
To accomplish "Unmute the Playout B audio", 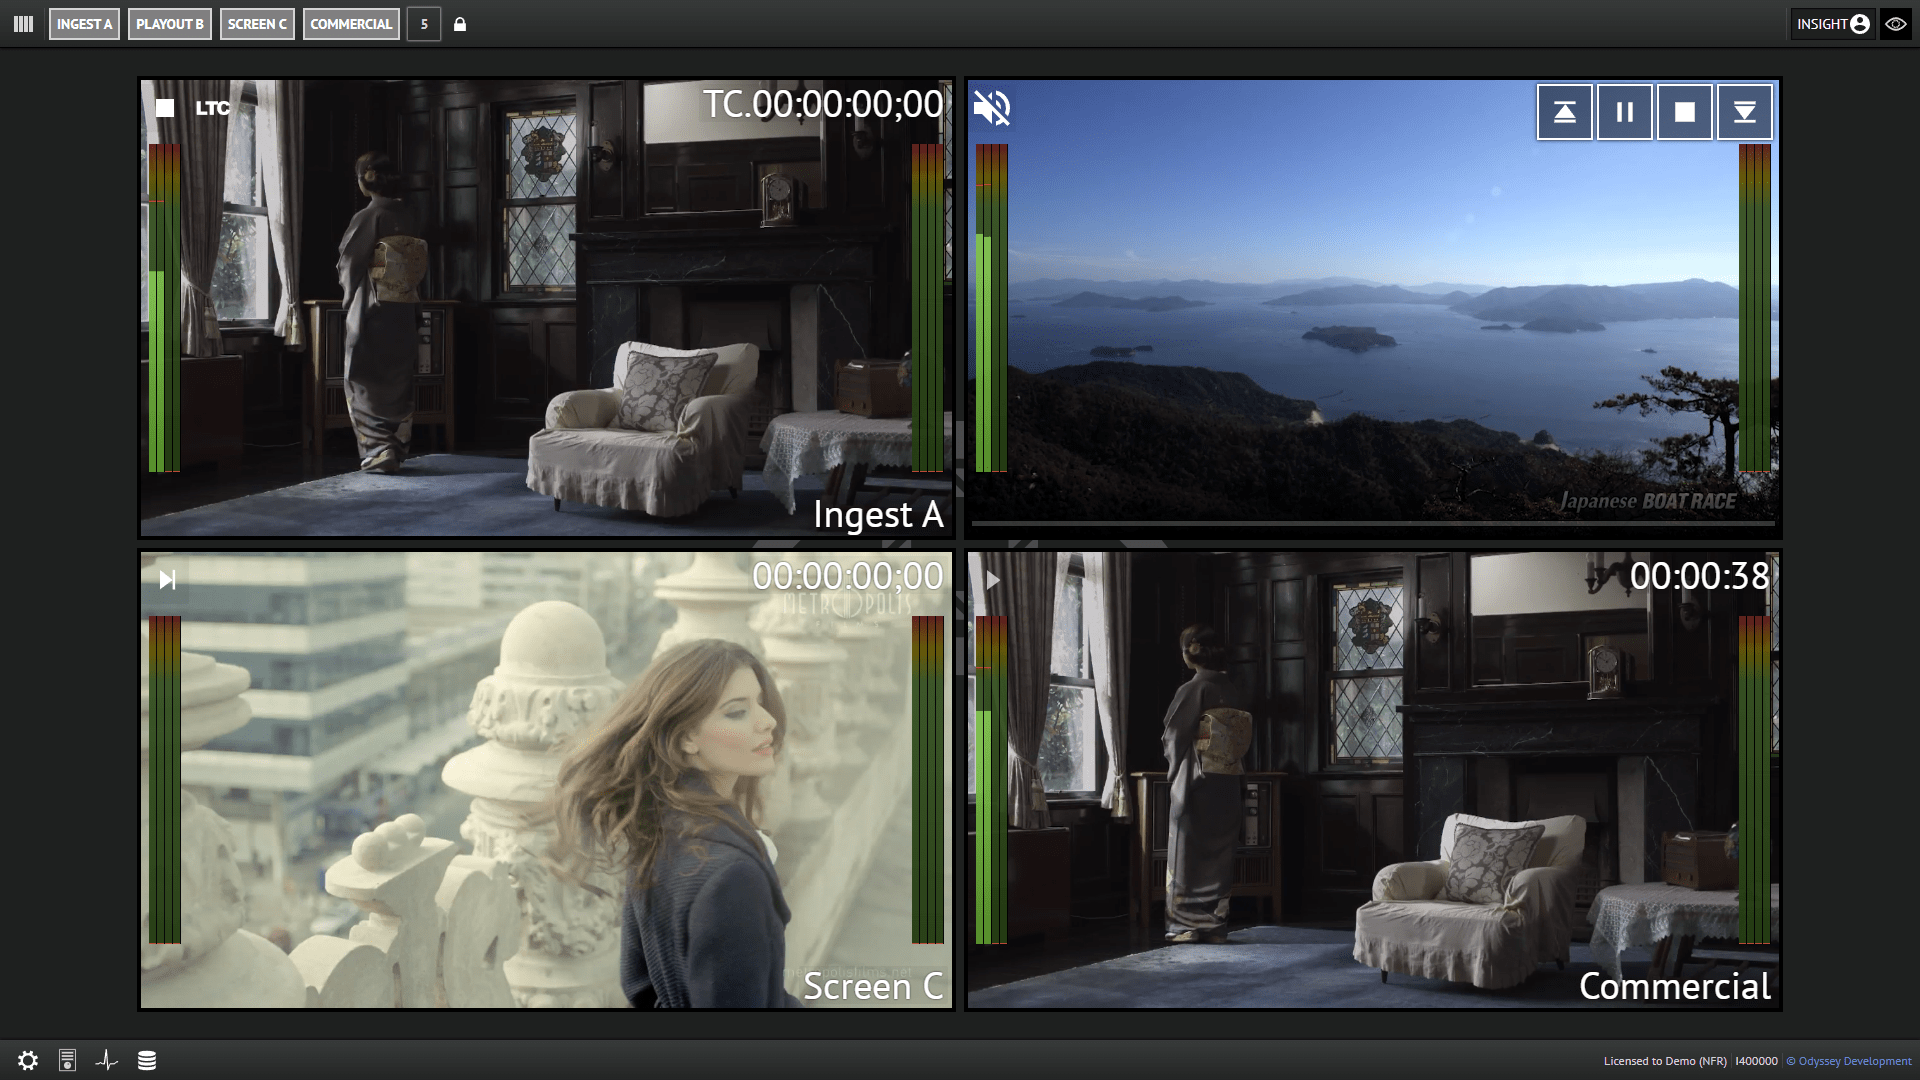I will [x=992, y=108].
